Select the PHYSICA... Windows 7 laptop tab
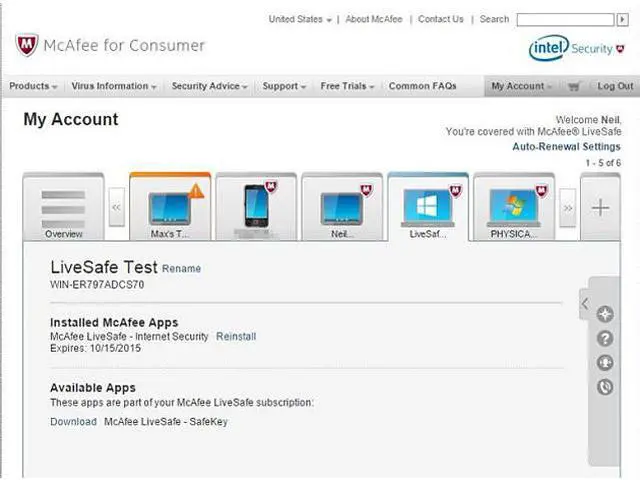 [514, 207]
